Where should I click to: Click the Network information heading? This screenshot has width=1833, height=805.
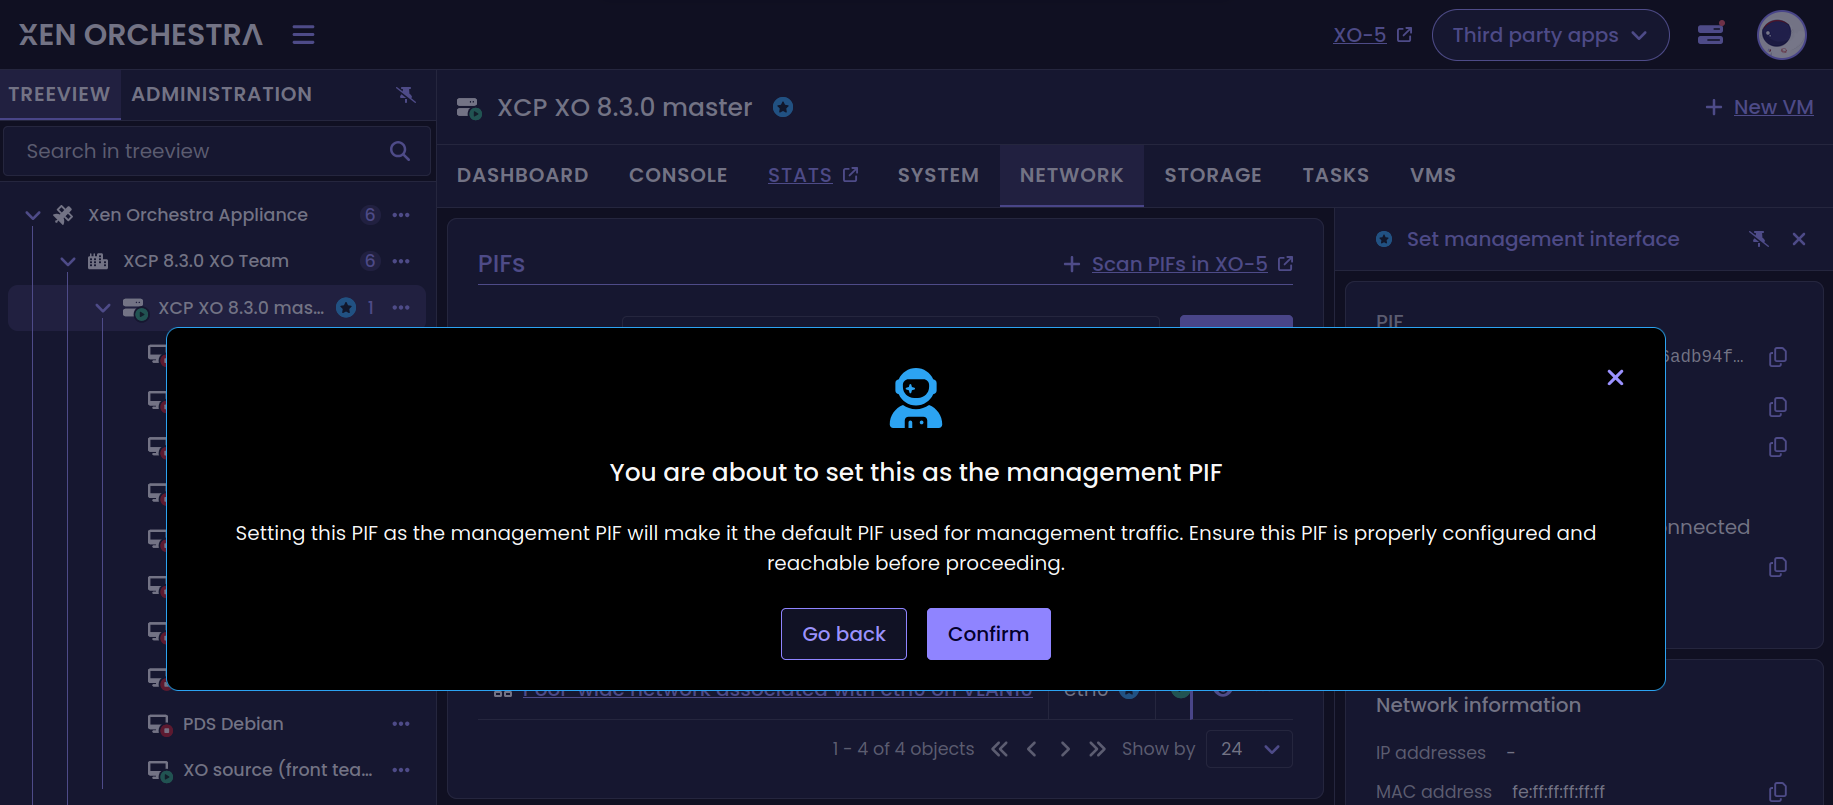tap(1478, 705)
